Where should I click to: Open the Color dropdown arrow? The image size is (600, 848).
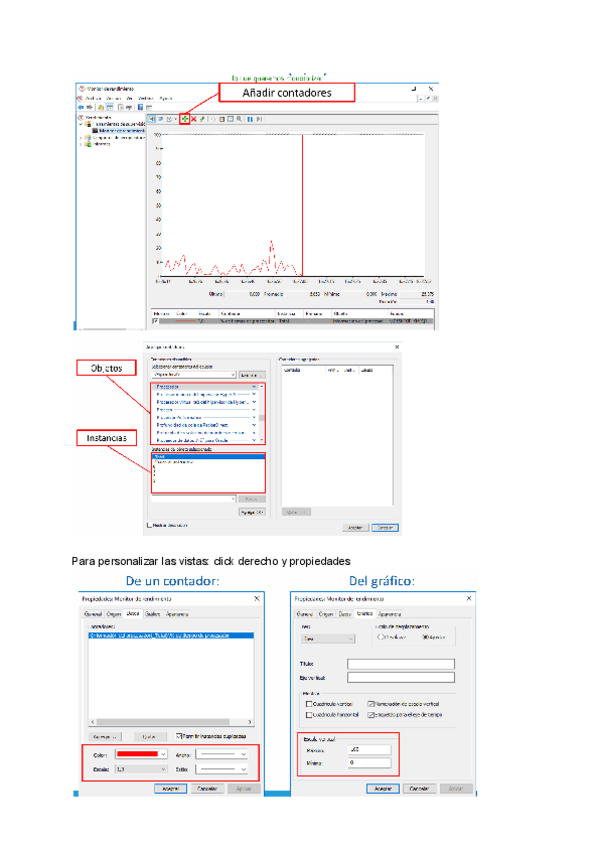[163, 754]
